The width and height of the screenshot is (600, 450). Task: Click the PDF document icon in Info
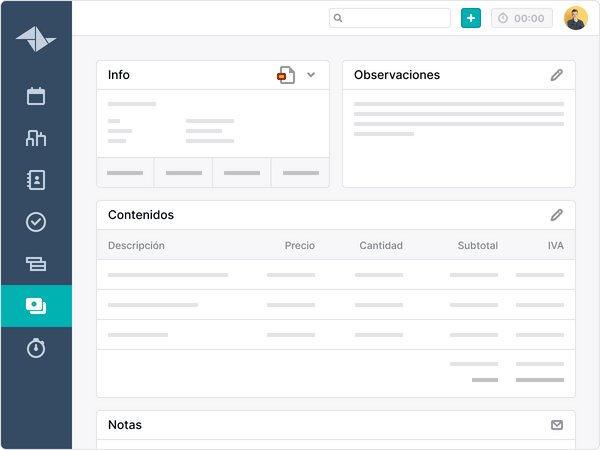tap(286, 75)
